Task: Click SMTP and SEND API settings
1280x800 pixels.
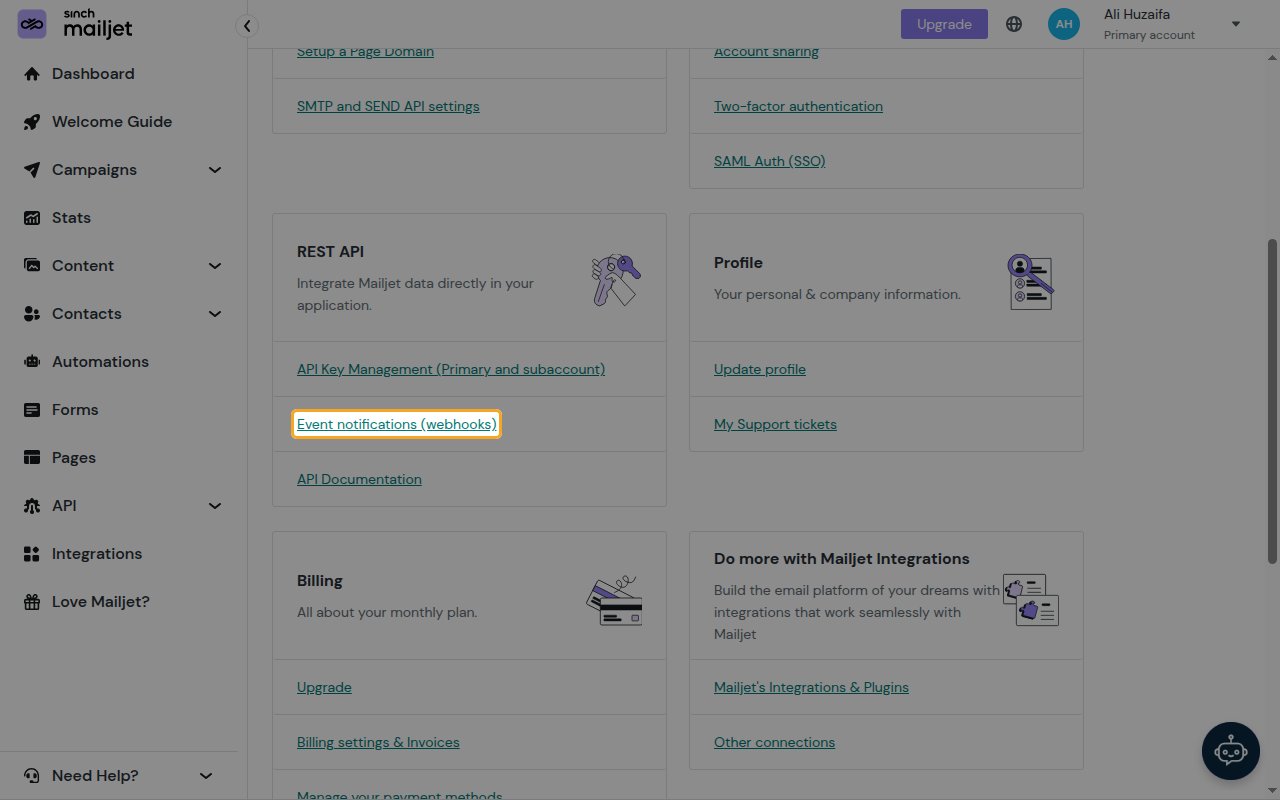Action: (x=388, y=106)
